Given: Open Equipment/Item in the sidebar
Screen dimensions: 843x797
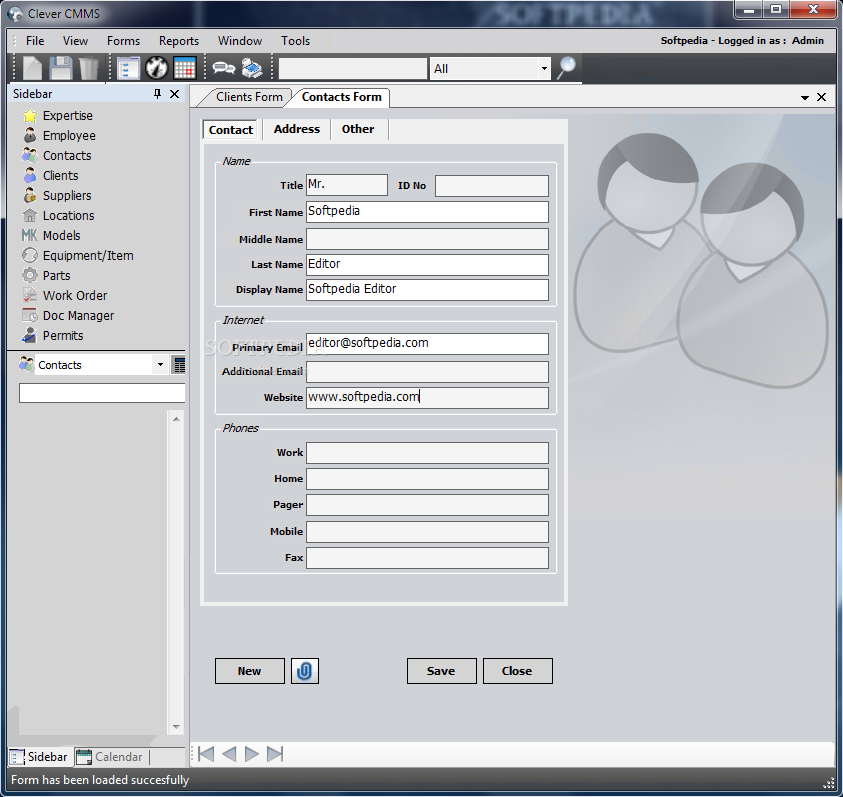Looking at the screenshot, I should click(88, 255).
